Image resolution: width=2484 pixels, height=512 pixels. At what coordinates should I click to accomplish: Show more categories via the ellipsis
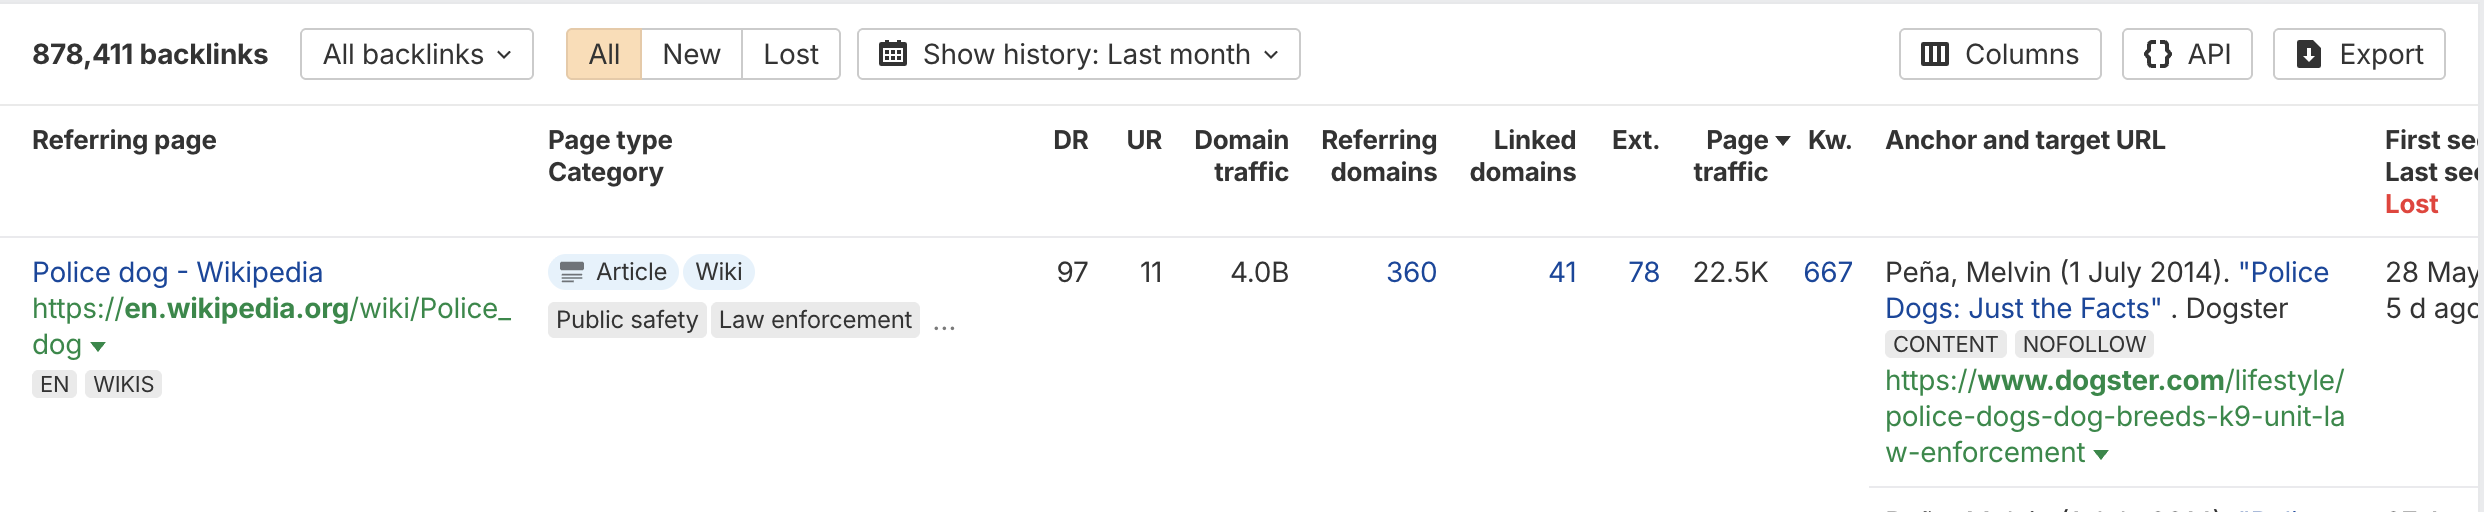point(944,322)
